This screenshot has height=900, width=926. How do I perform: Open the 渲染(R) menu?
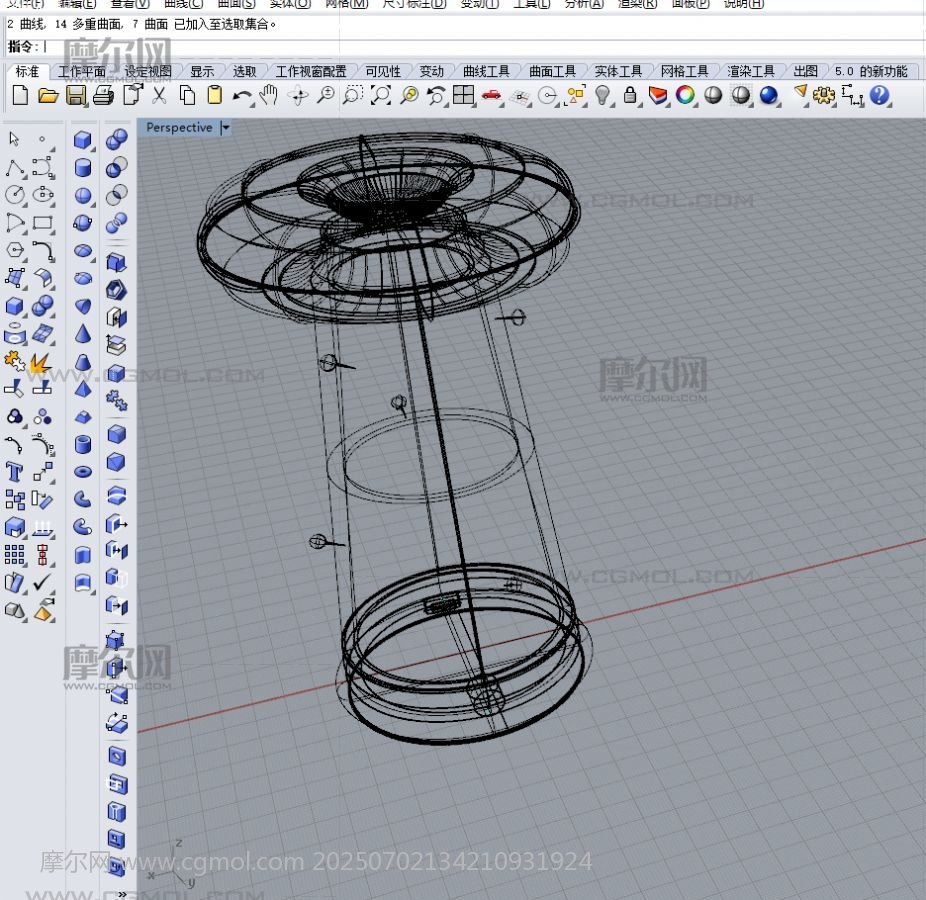coord(637,4)
